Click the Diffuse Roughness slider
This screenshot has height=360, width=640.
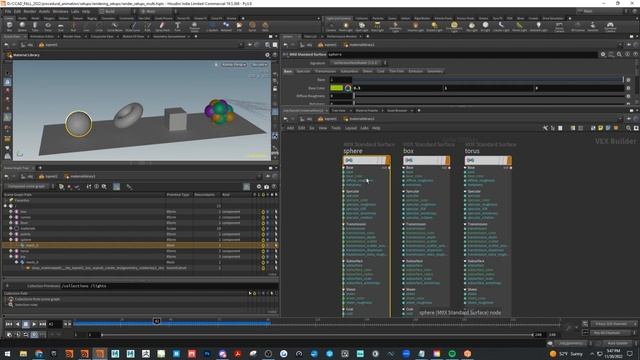pyautogui.click(x=488, y=96)
